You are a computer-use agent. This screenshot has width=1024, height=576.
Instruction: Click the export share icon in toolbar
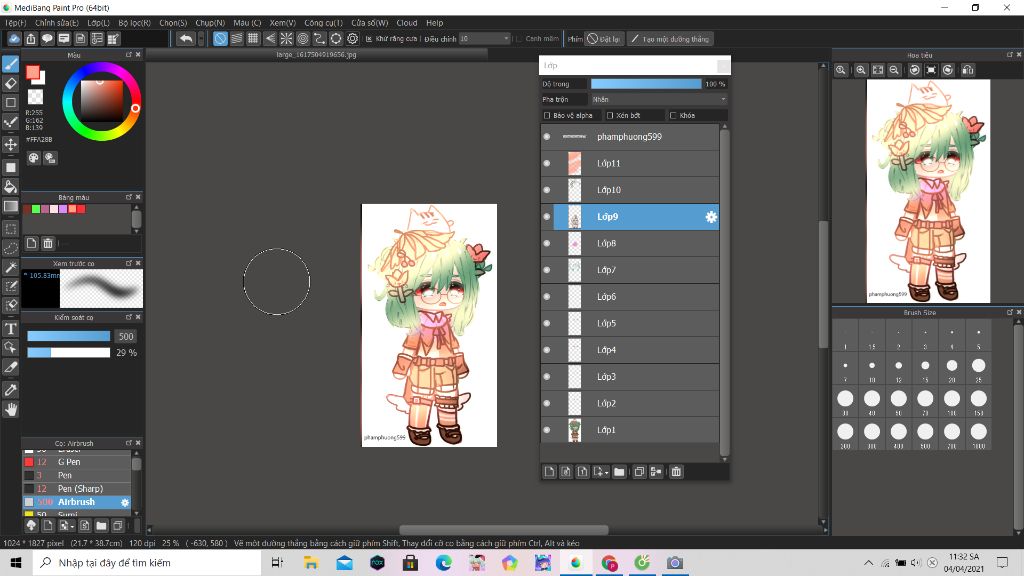(31, 39)
